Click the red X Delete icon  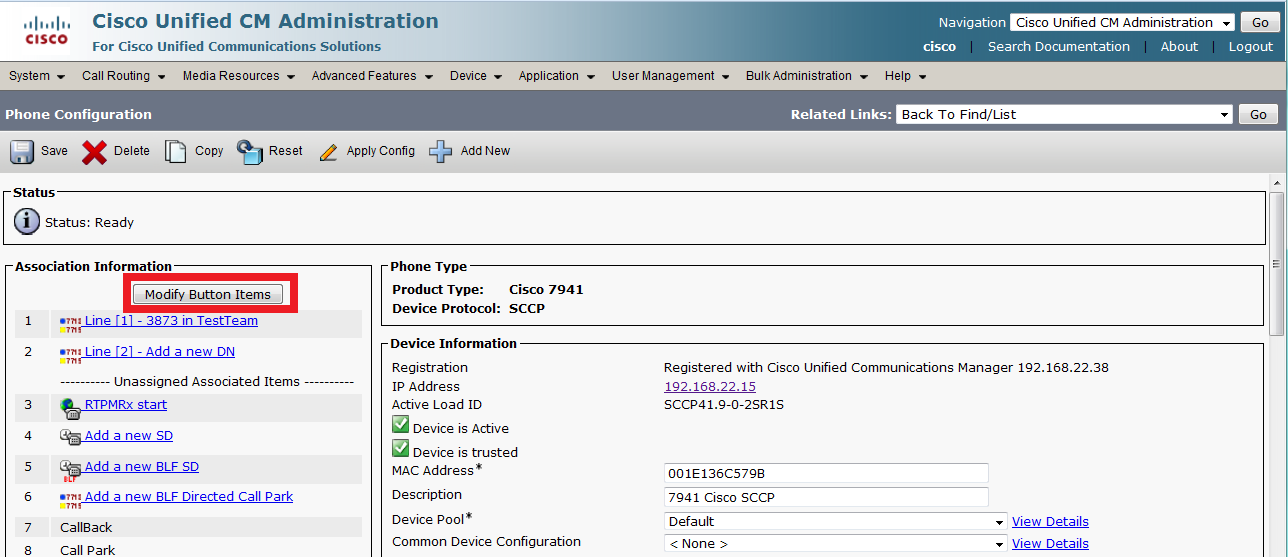(95, 151)
